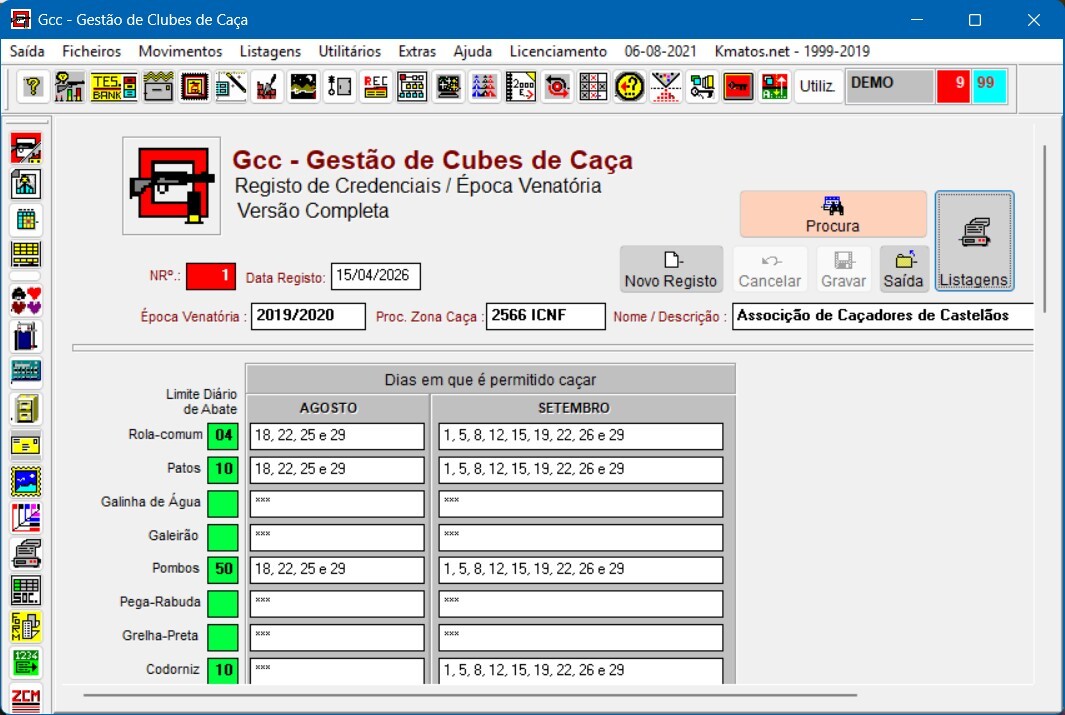Image resolution: width=1065 pixels, height=715 pixels.
Task: Select the playing card suits sidebar icon
Action: [x=26, y=299]
